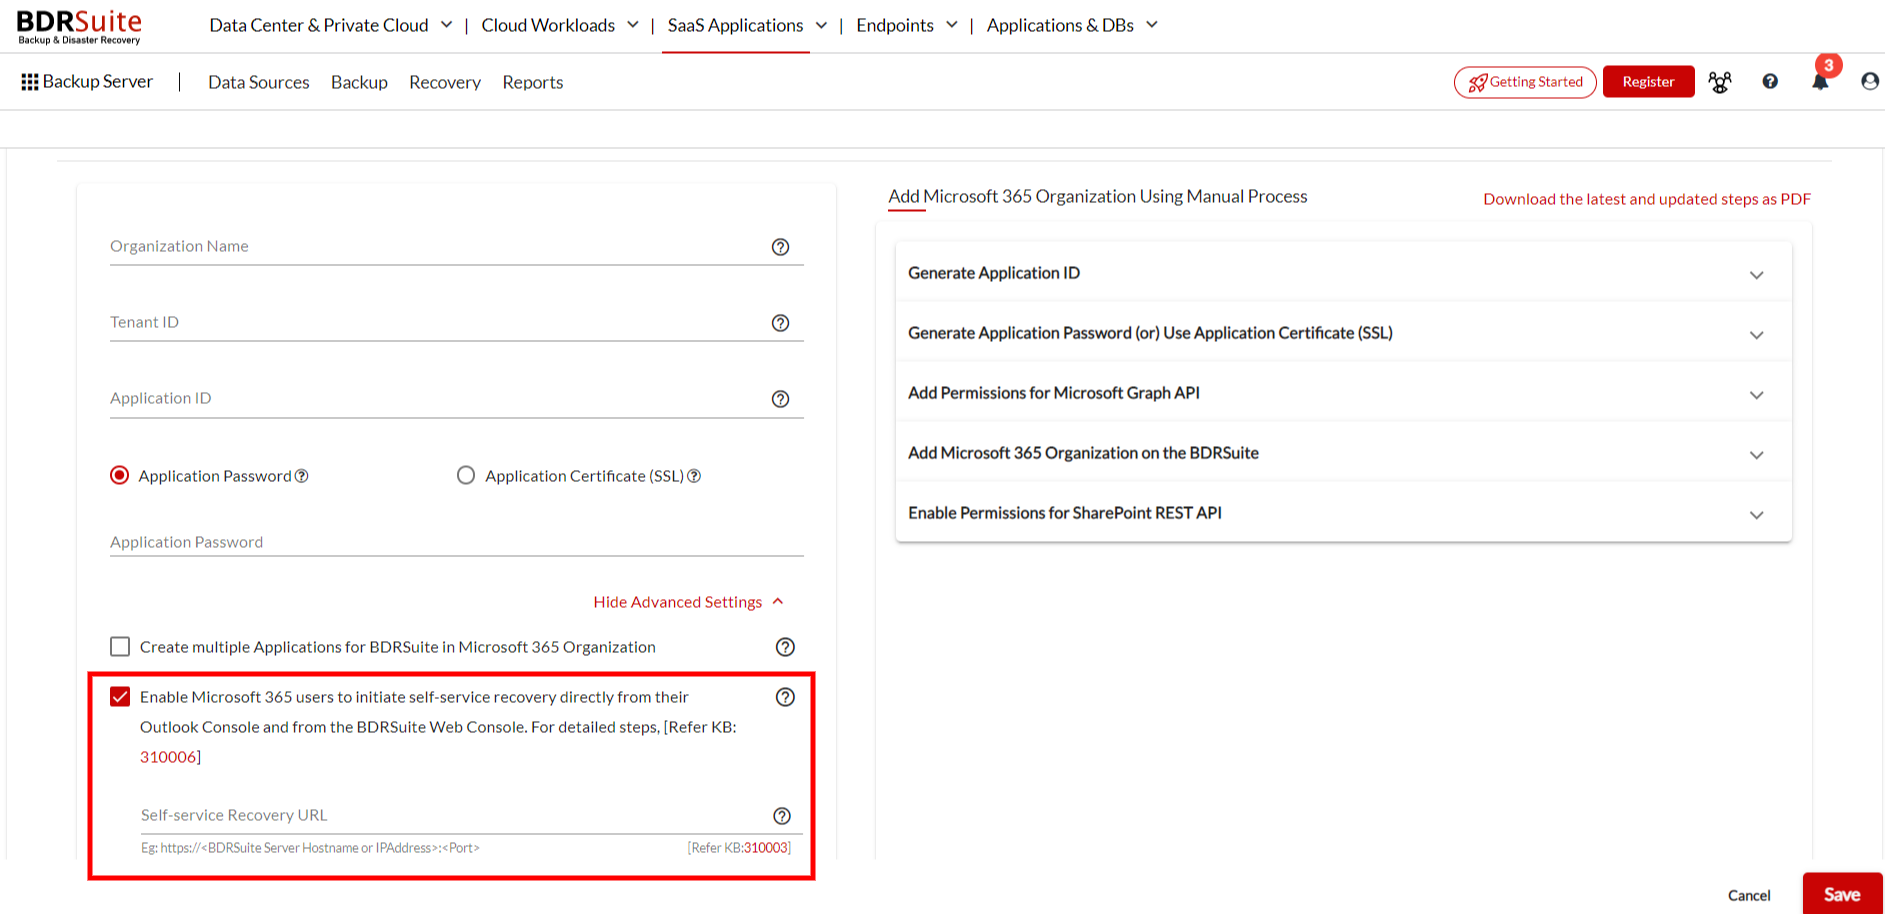Open the Reports menu
Viewport: 1885px width, 914px height.
tap(533, 82)
